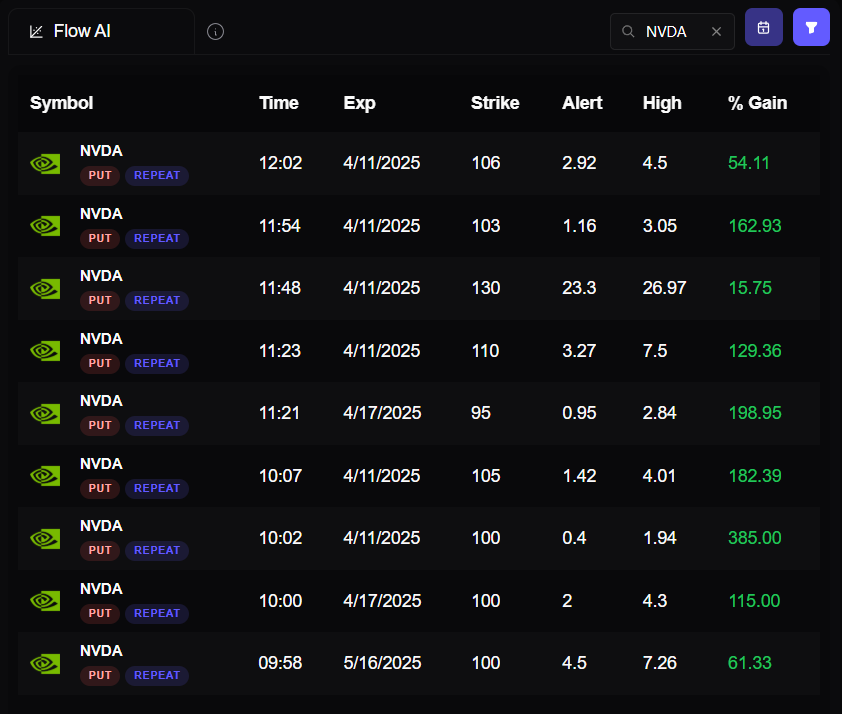842x714 pixels.
Task: Click REPEAT badge in 12:02 row
Action: (157, 176)
